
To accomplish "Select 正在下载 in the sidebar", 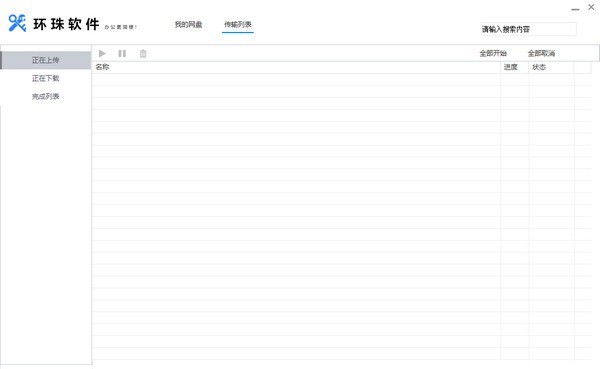I will point(46,78).
